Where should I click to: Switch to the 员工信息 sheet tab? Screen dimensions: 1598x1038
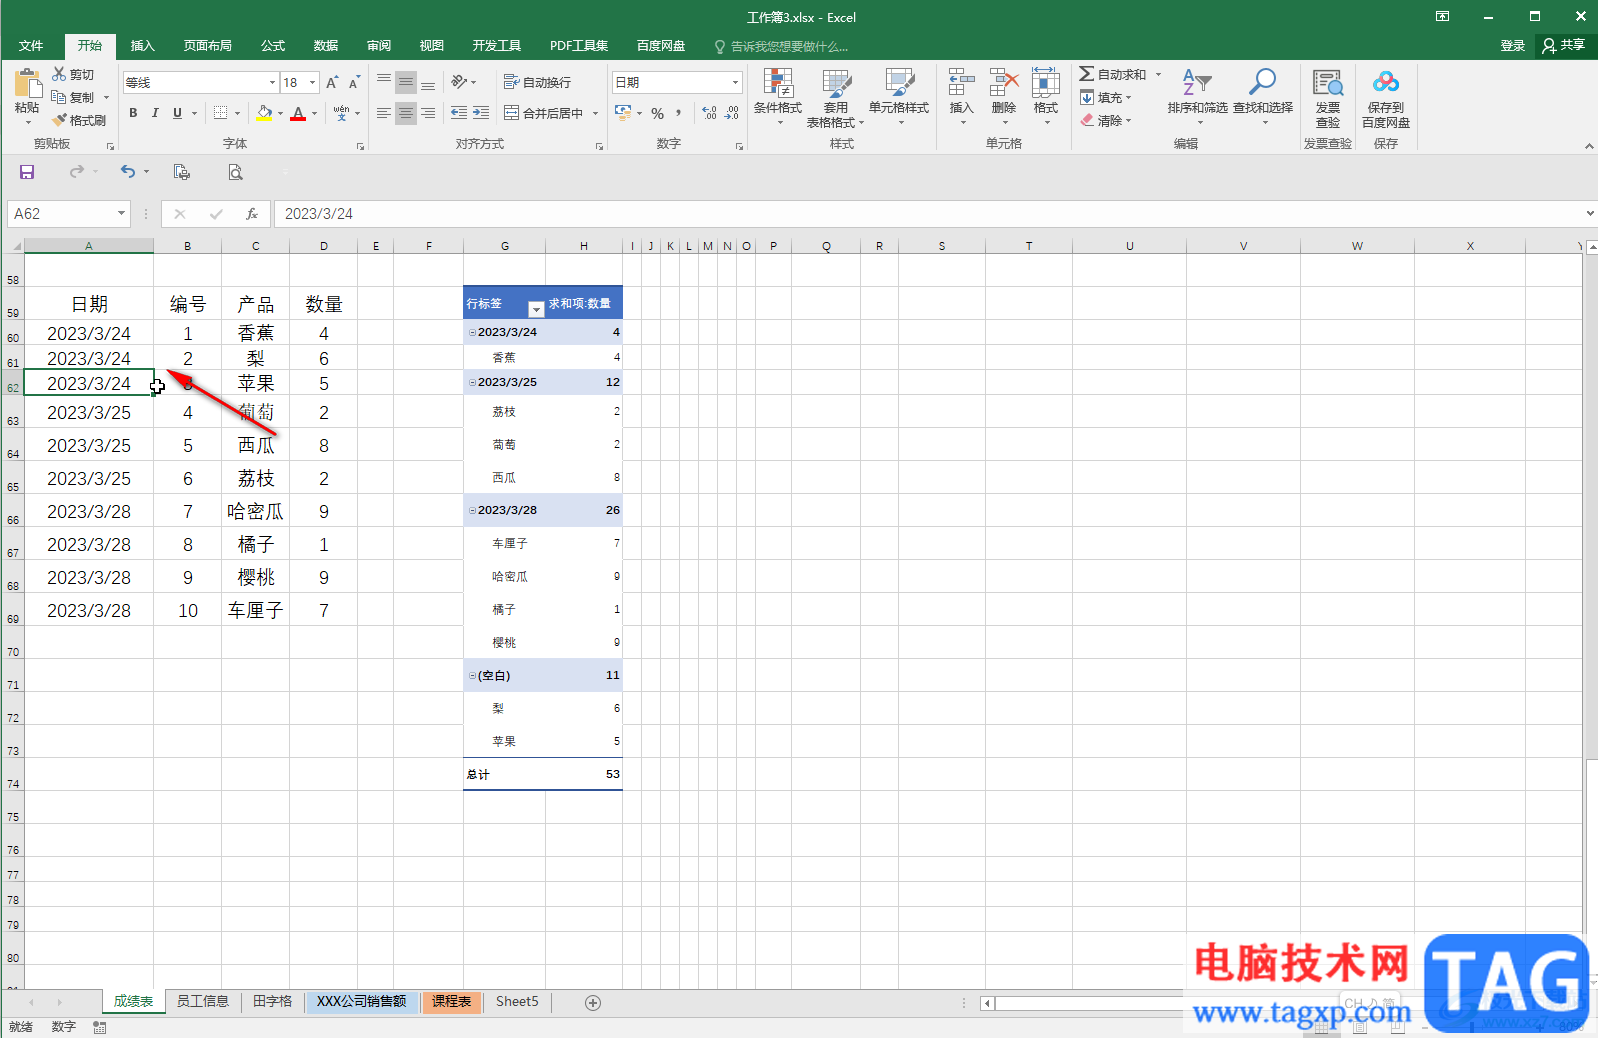203,1001
